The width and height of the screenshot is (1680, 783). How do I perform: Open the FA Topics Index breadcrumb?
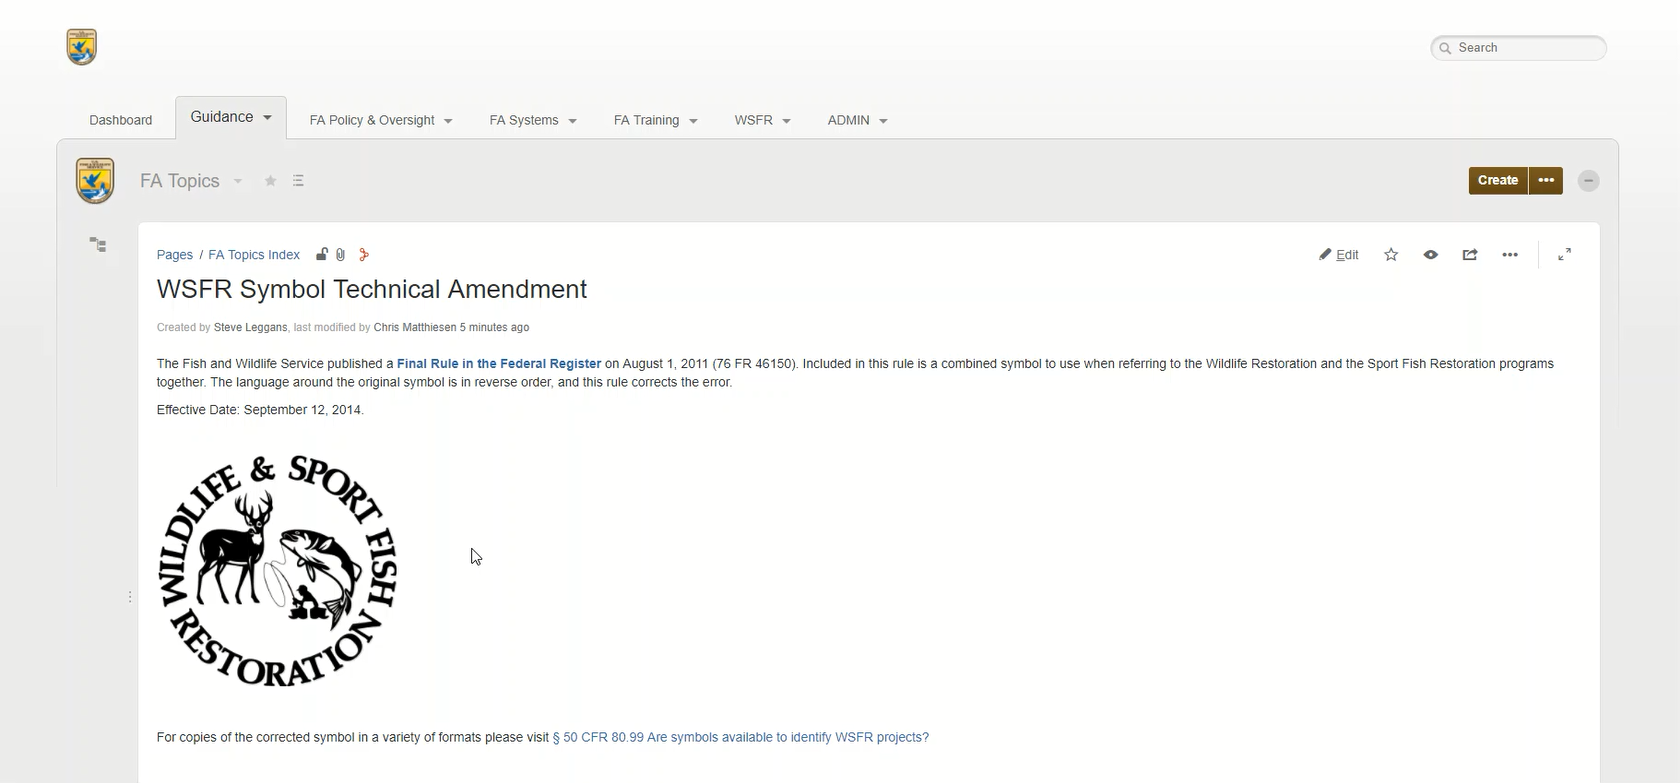coord(254,255)
